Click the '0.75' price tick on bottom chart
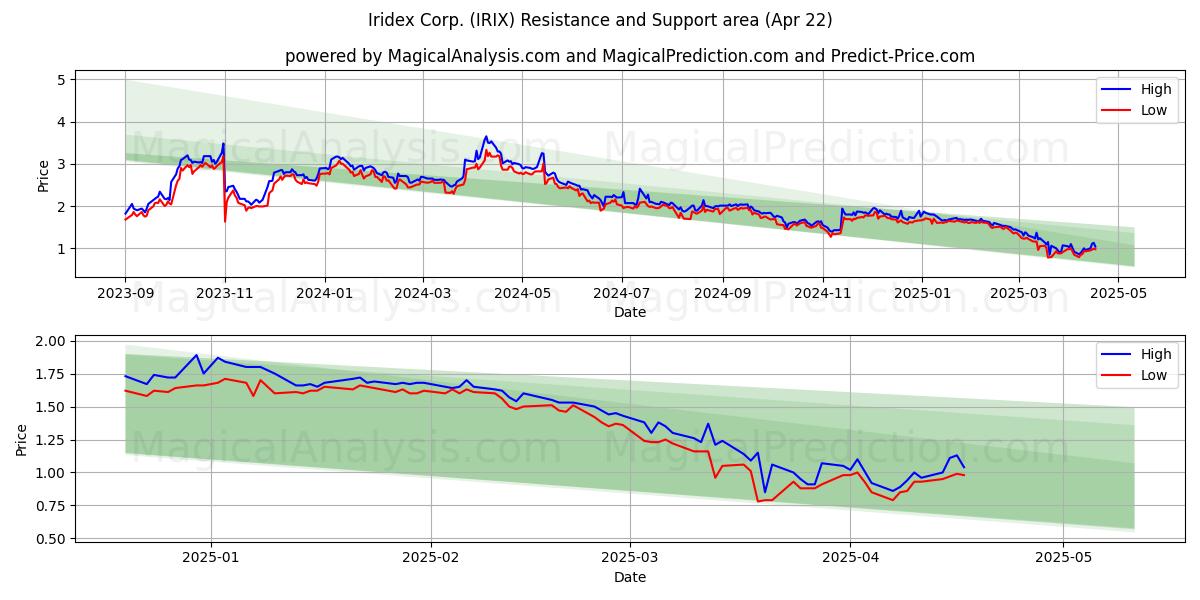The width and height of the screenshot is (1200, 600). (50, 506)
